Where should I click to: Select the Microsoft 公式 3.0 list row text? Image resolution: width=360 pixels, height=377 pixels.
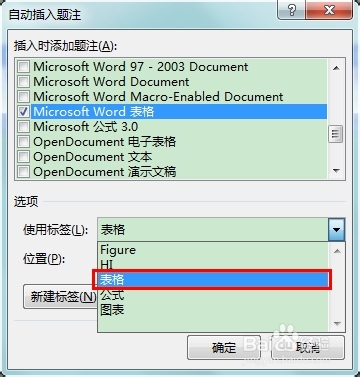click(x=86, y=127)
